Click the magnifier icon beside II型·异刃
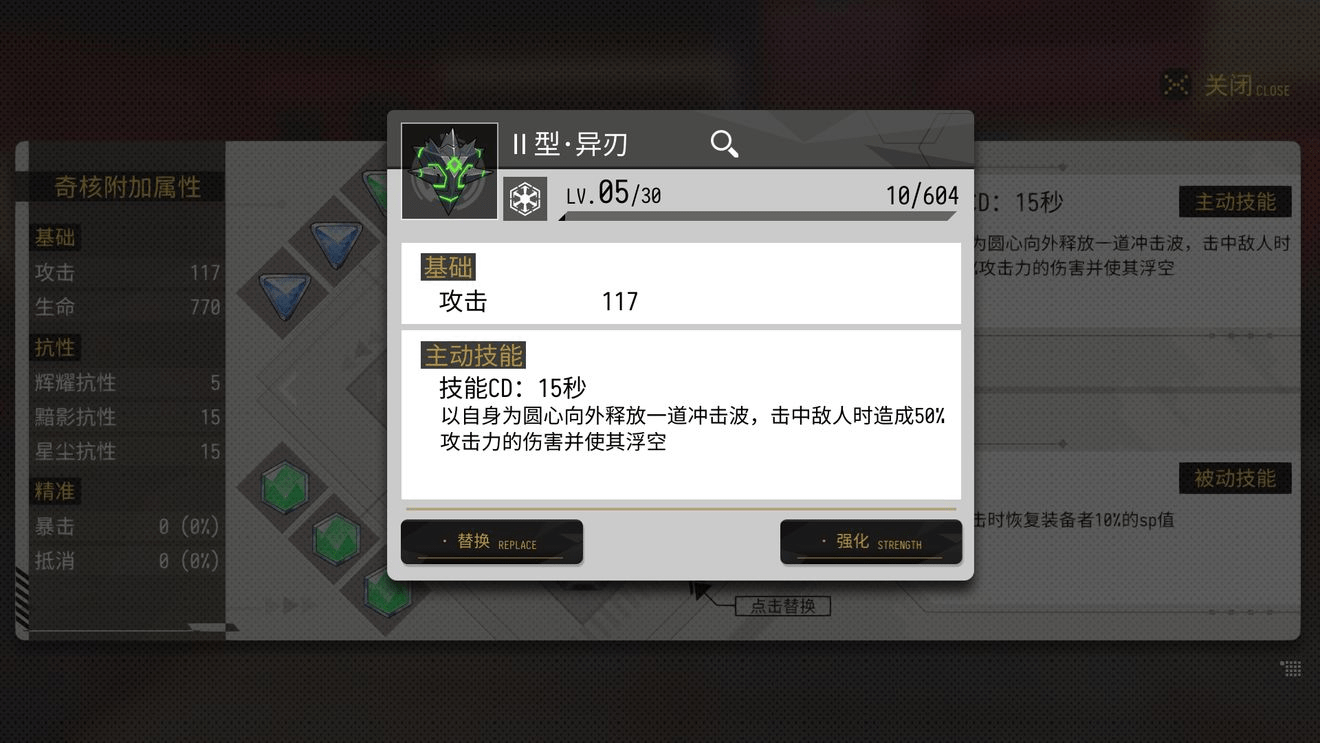1320x743 pixels. point(724,144)
